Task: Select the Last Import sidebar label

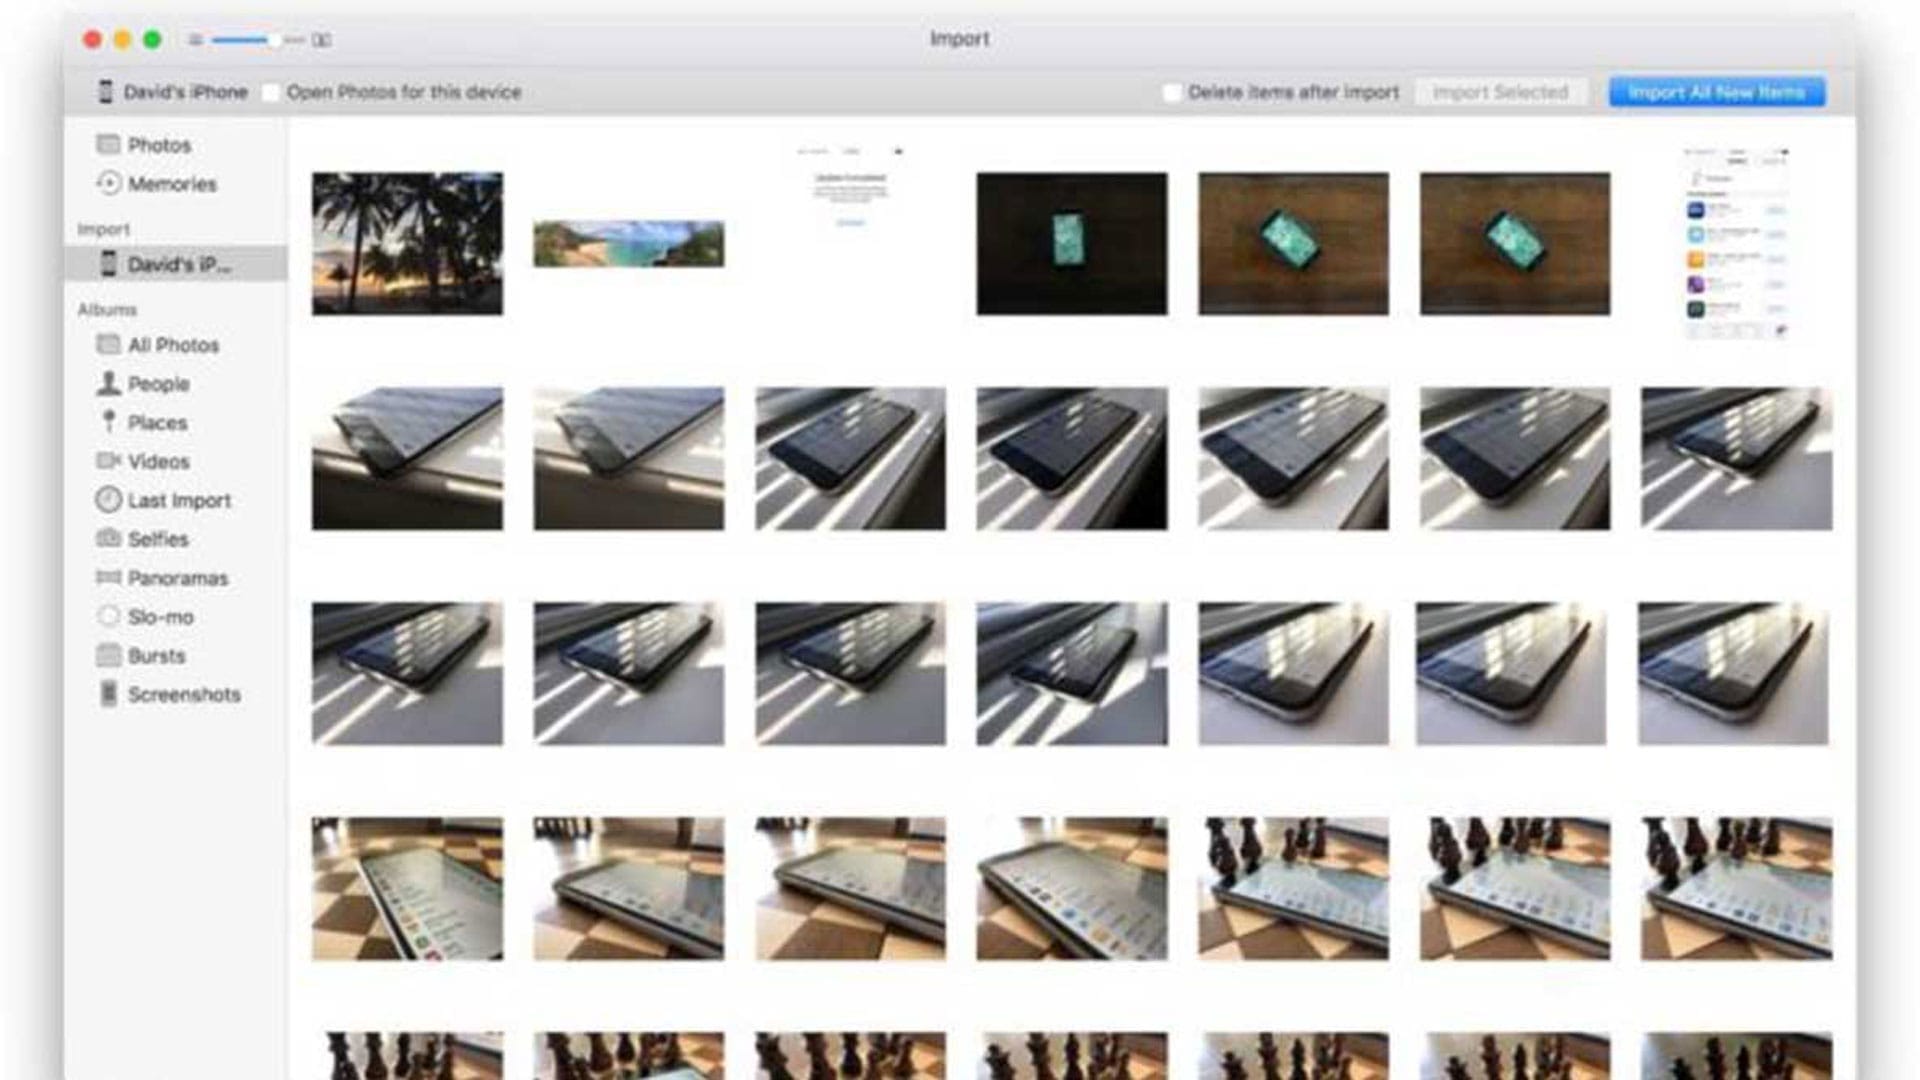Action: pyautogui.click(x=179, y=501)
